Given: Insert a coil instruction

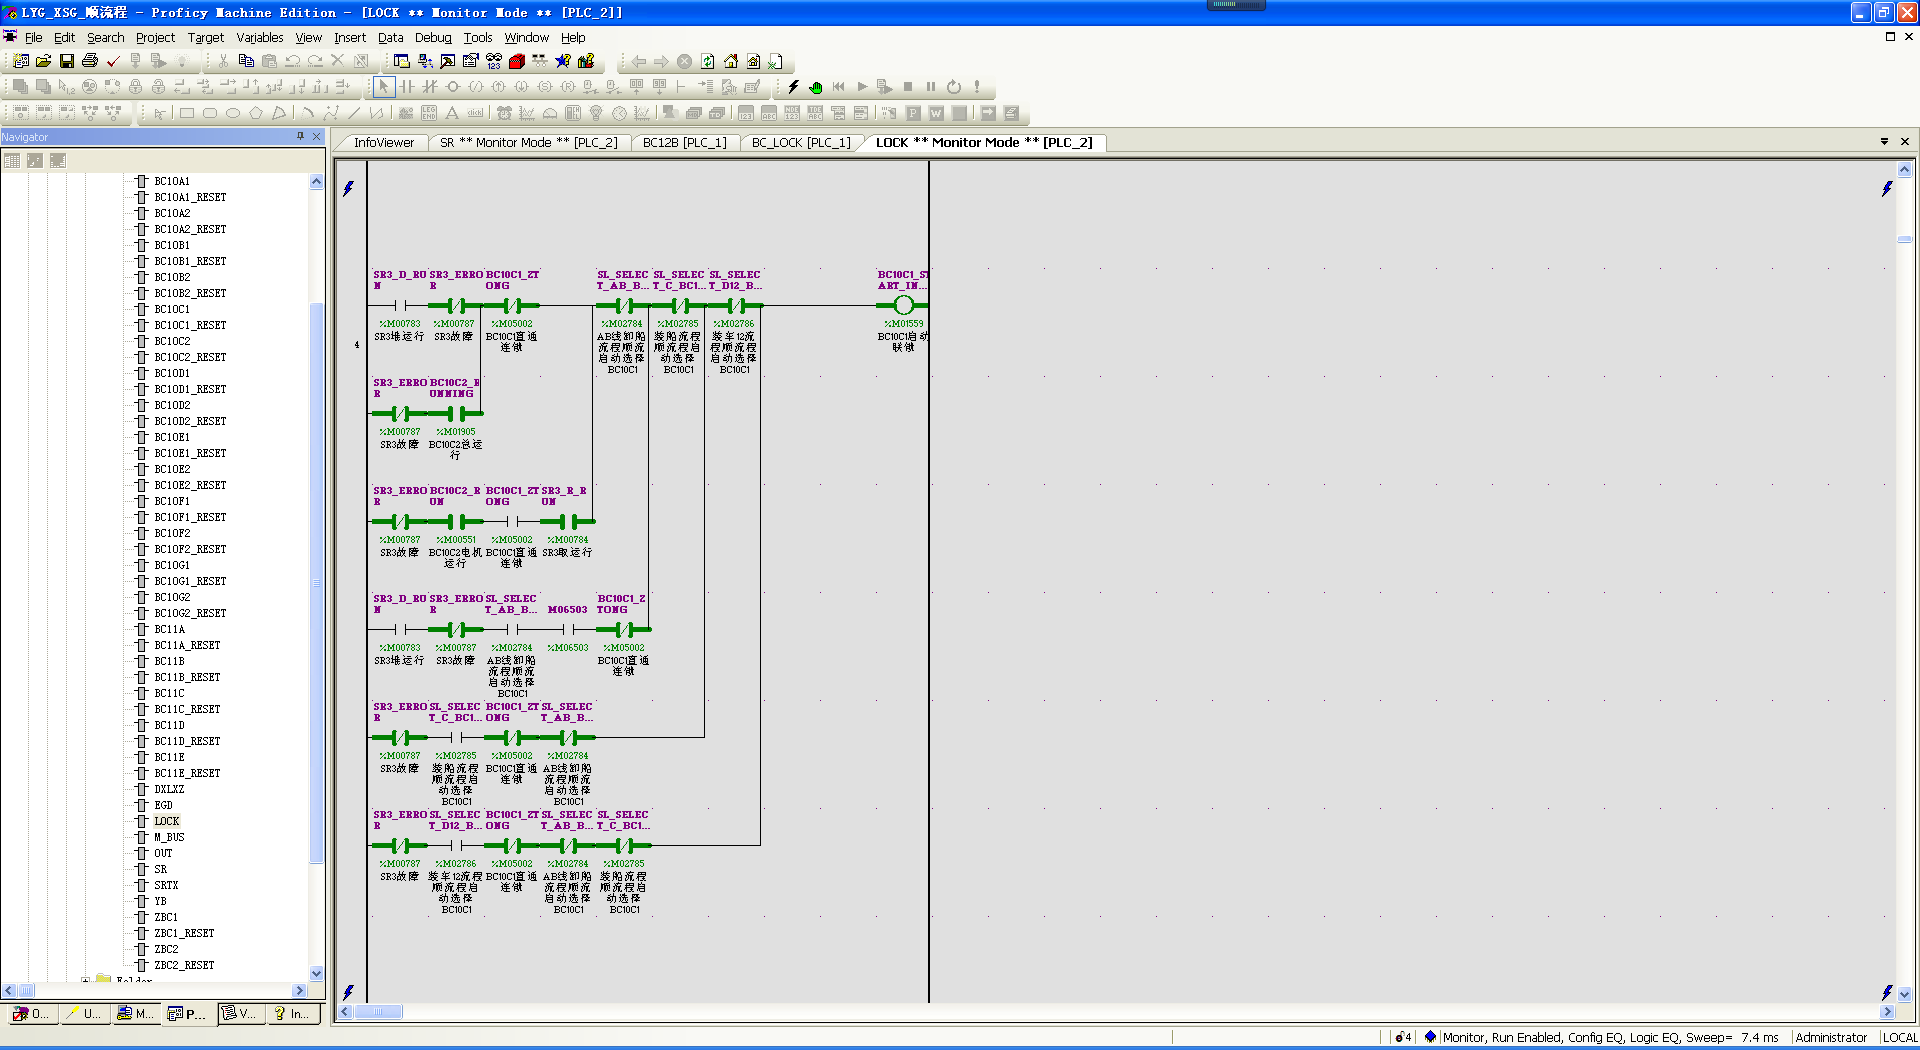Looking at the screenshot, I should click(453, 87).
